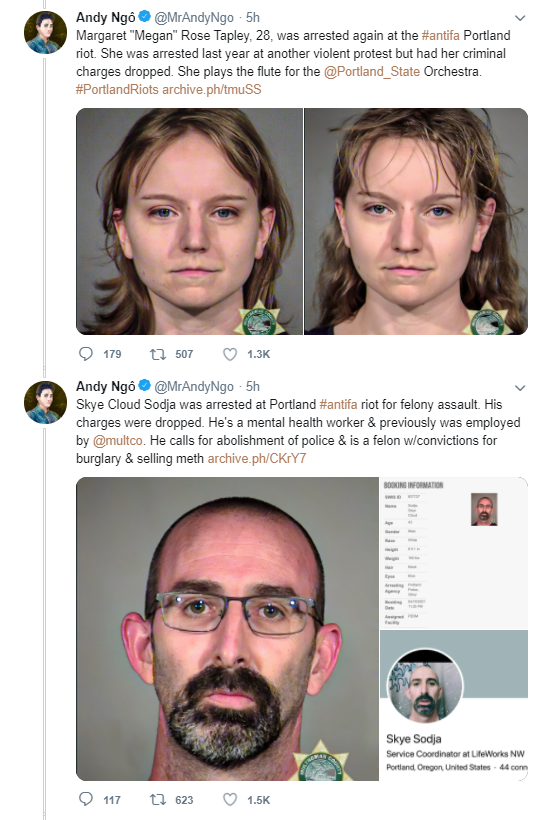Click the profile avatar of the second tweet
The image size is (551, 820).
(x=45, y=402)
